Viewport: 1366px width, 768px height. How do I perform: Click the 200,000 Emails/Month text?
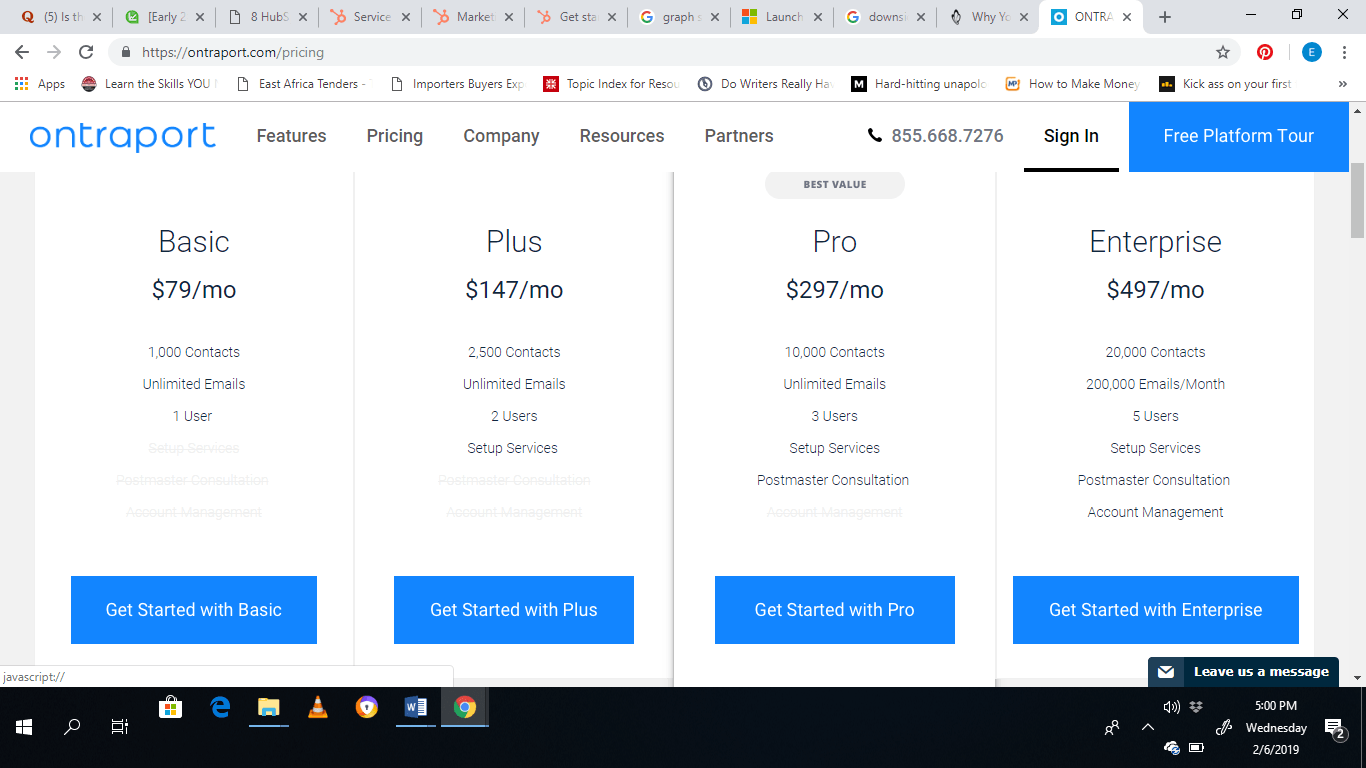1155,384
